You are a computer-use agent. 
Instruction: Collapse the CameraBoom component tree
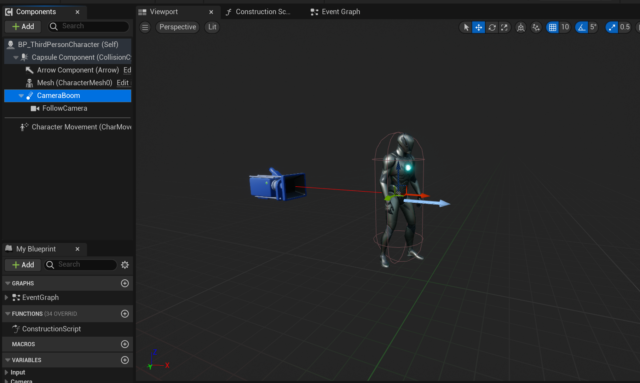(21, 96)
